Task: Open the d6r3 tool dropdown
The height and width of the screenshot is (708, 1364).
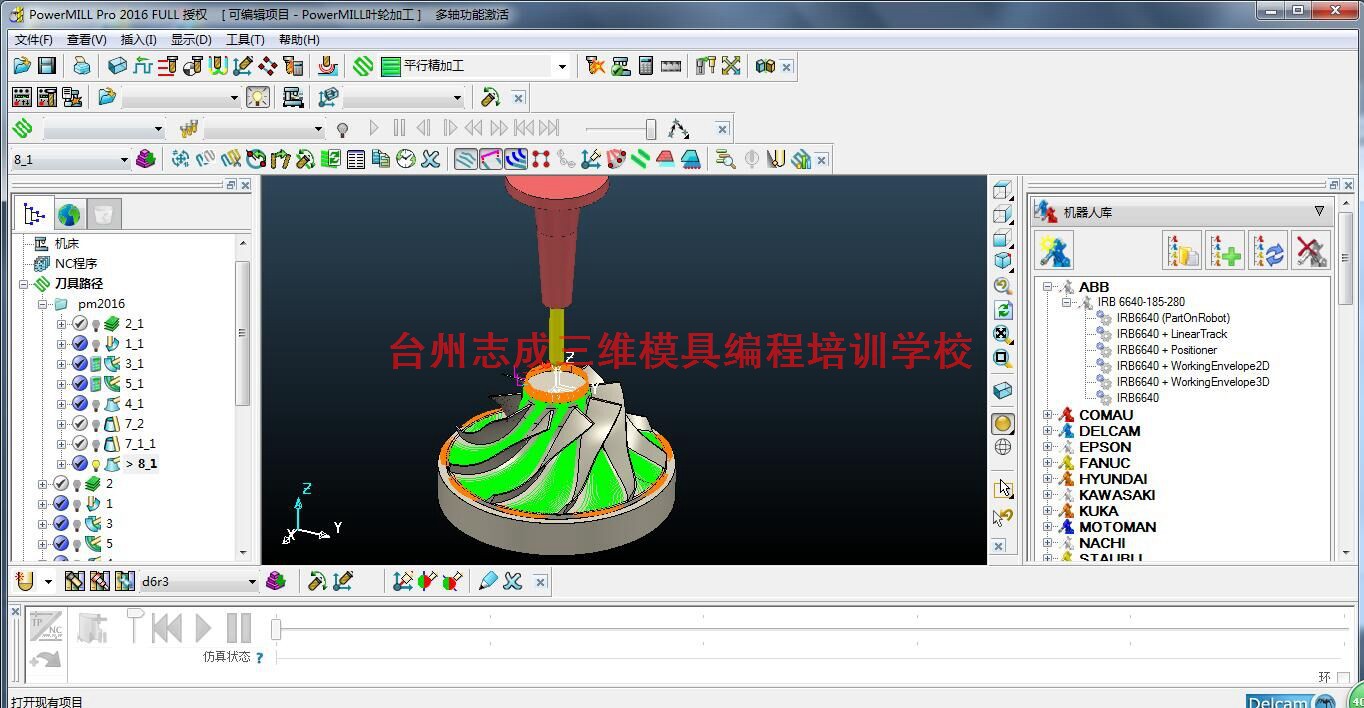Action: coord(252,581)
